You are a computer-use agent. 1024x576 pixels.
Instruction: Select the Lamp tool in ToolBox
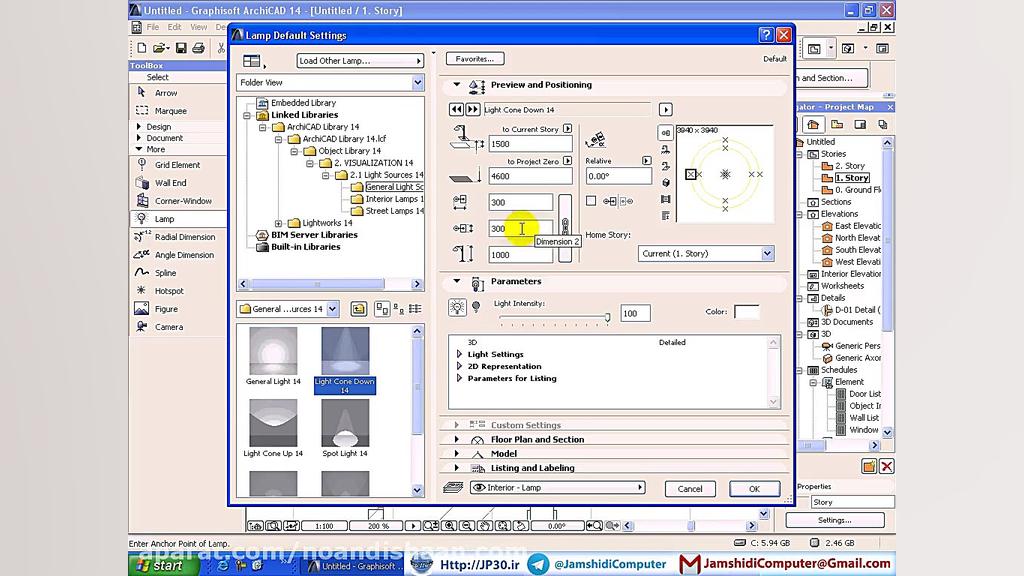pyautogui.click(x=164, y=219)
